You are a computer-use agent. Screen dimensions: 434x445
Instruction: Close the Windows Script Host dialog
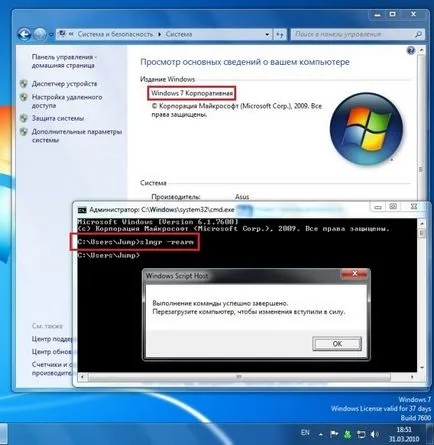tap(355, 274)
